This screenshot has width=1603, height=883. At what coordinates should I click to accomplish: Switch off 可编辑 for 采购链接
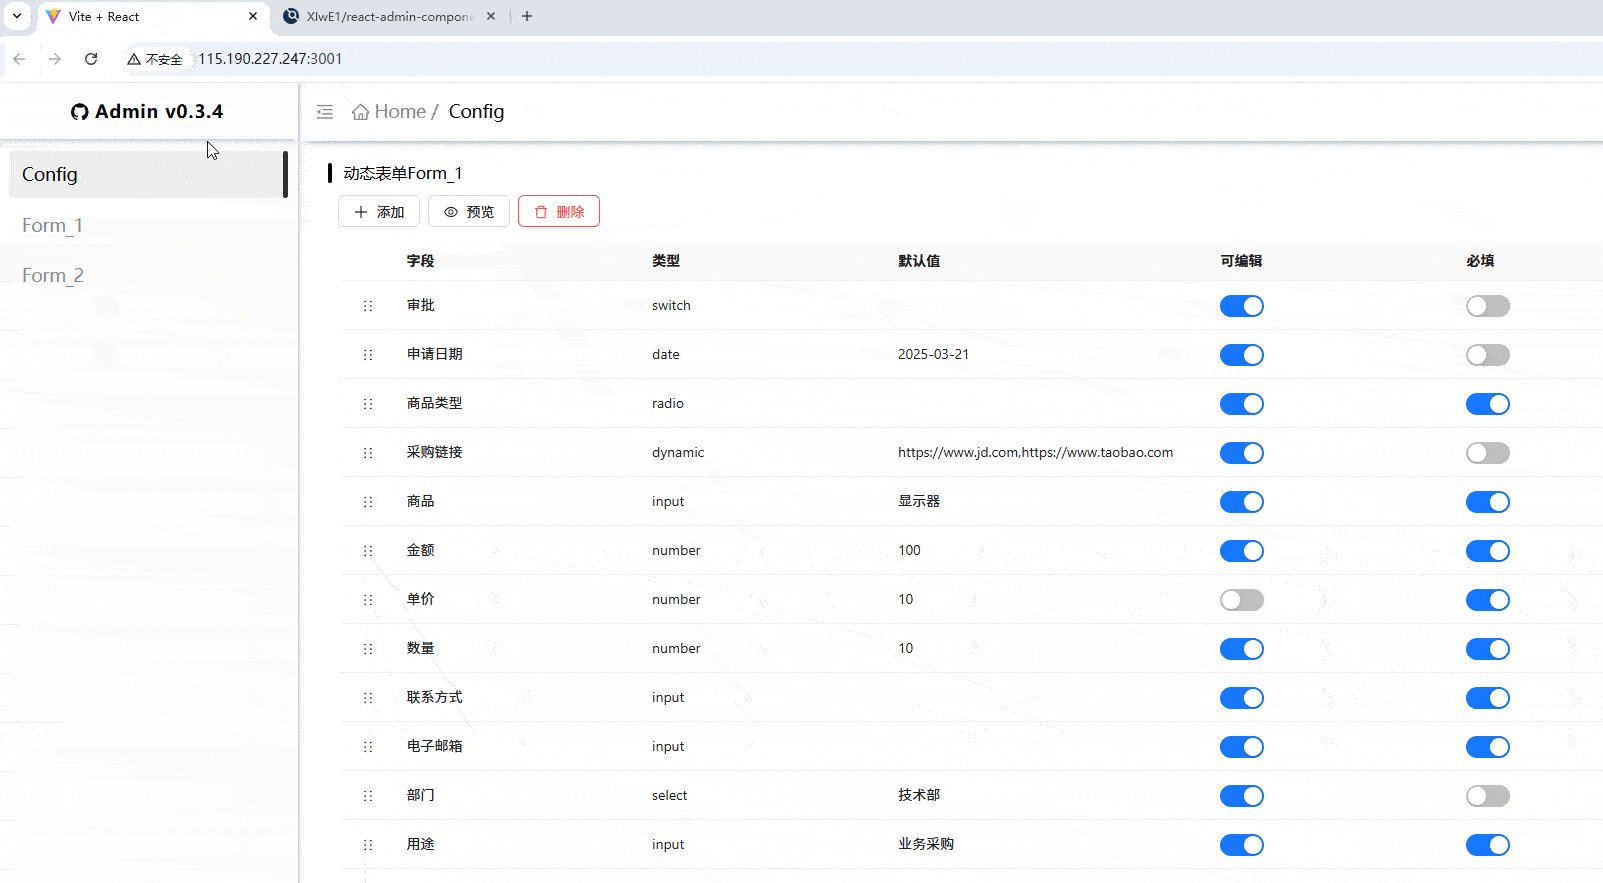tap(1242, 453)
